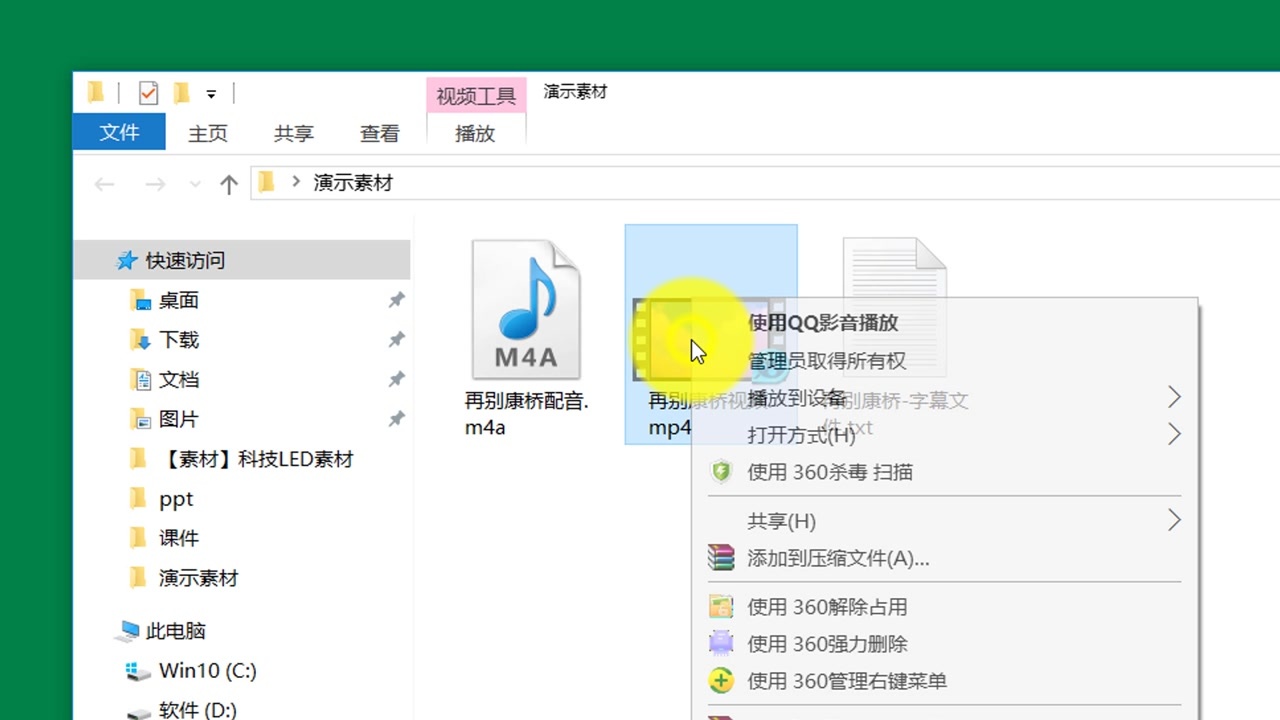Open the recent locations dropdown arrow
The height and width of the screenshot is (720, 1280).
pyautogui.click(x=195, y=184)
